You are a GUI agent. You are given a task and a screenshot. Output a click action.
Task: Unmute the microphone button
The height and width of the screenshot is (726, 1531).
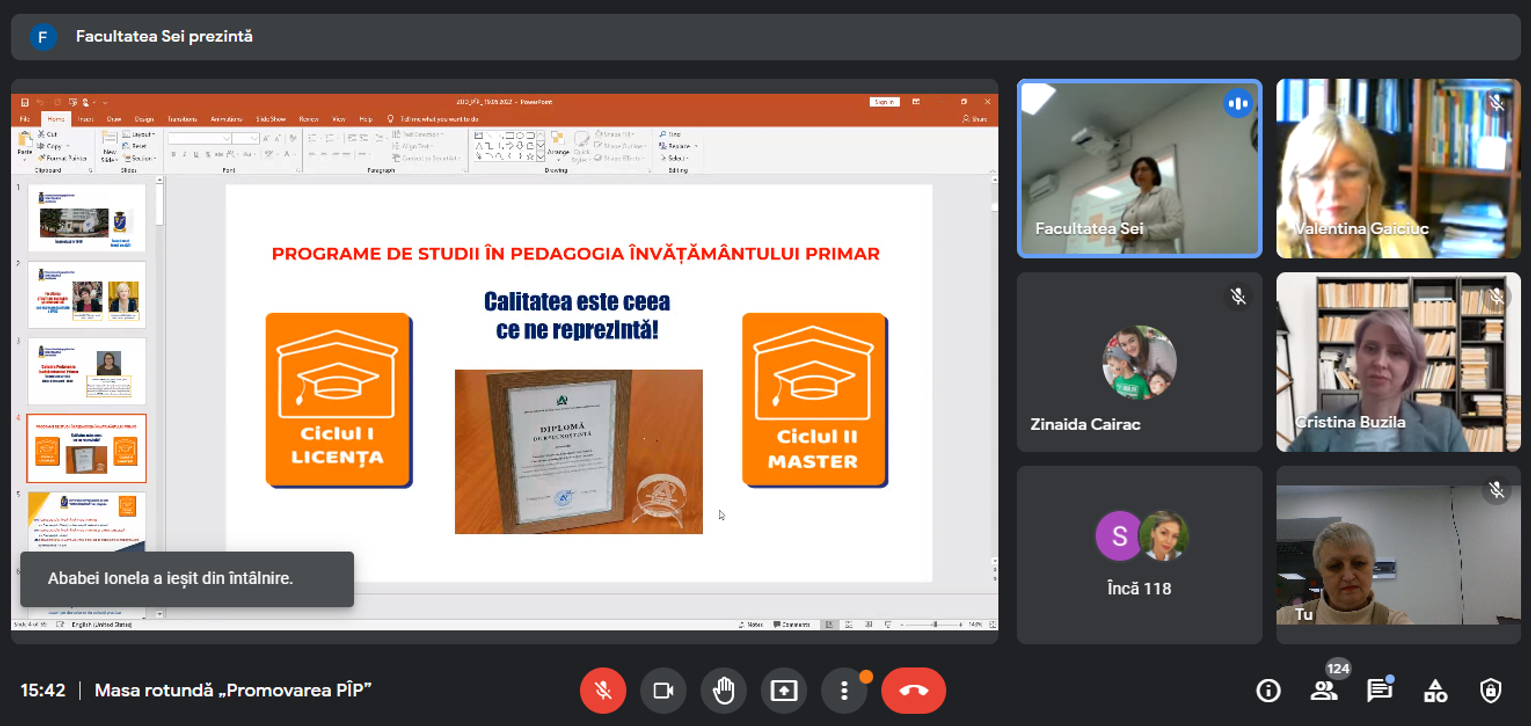[x=603, y=690]
